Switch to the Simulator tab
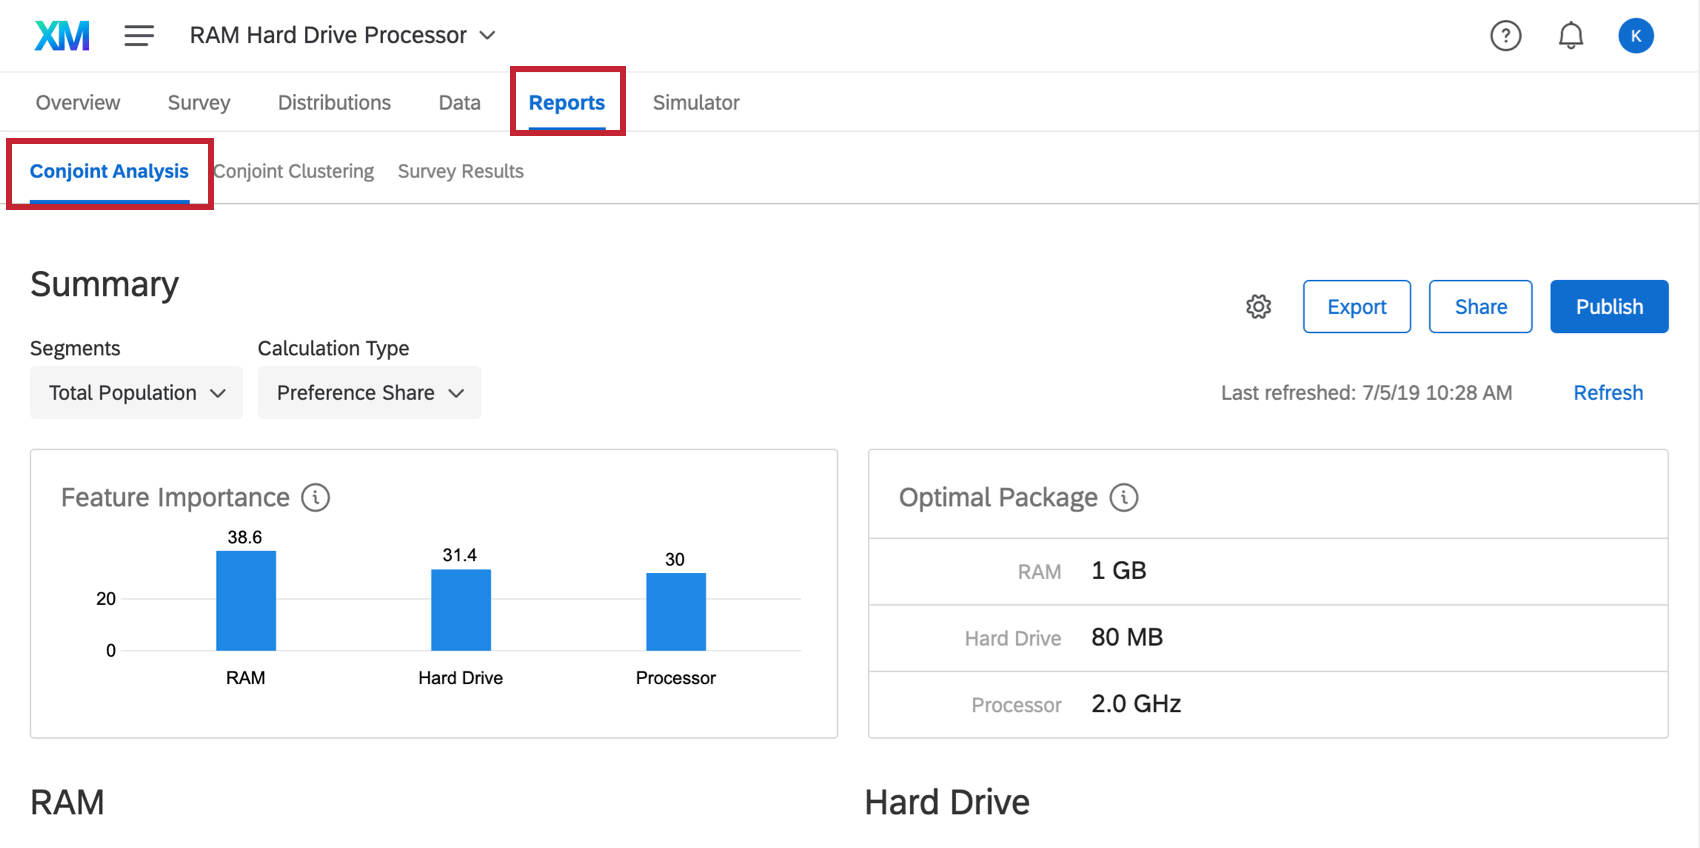Screen dimensions: 1700x848 (x=696, y=102)
